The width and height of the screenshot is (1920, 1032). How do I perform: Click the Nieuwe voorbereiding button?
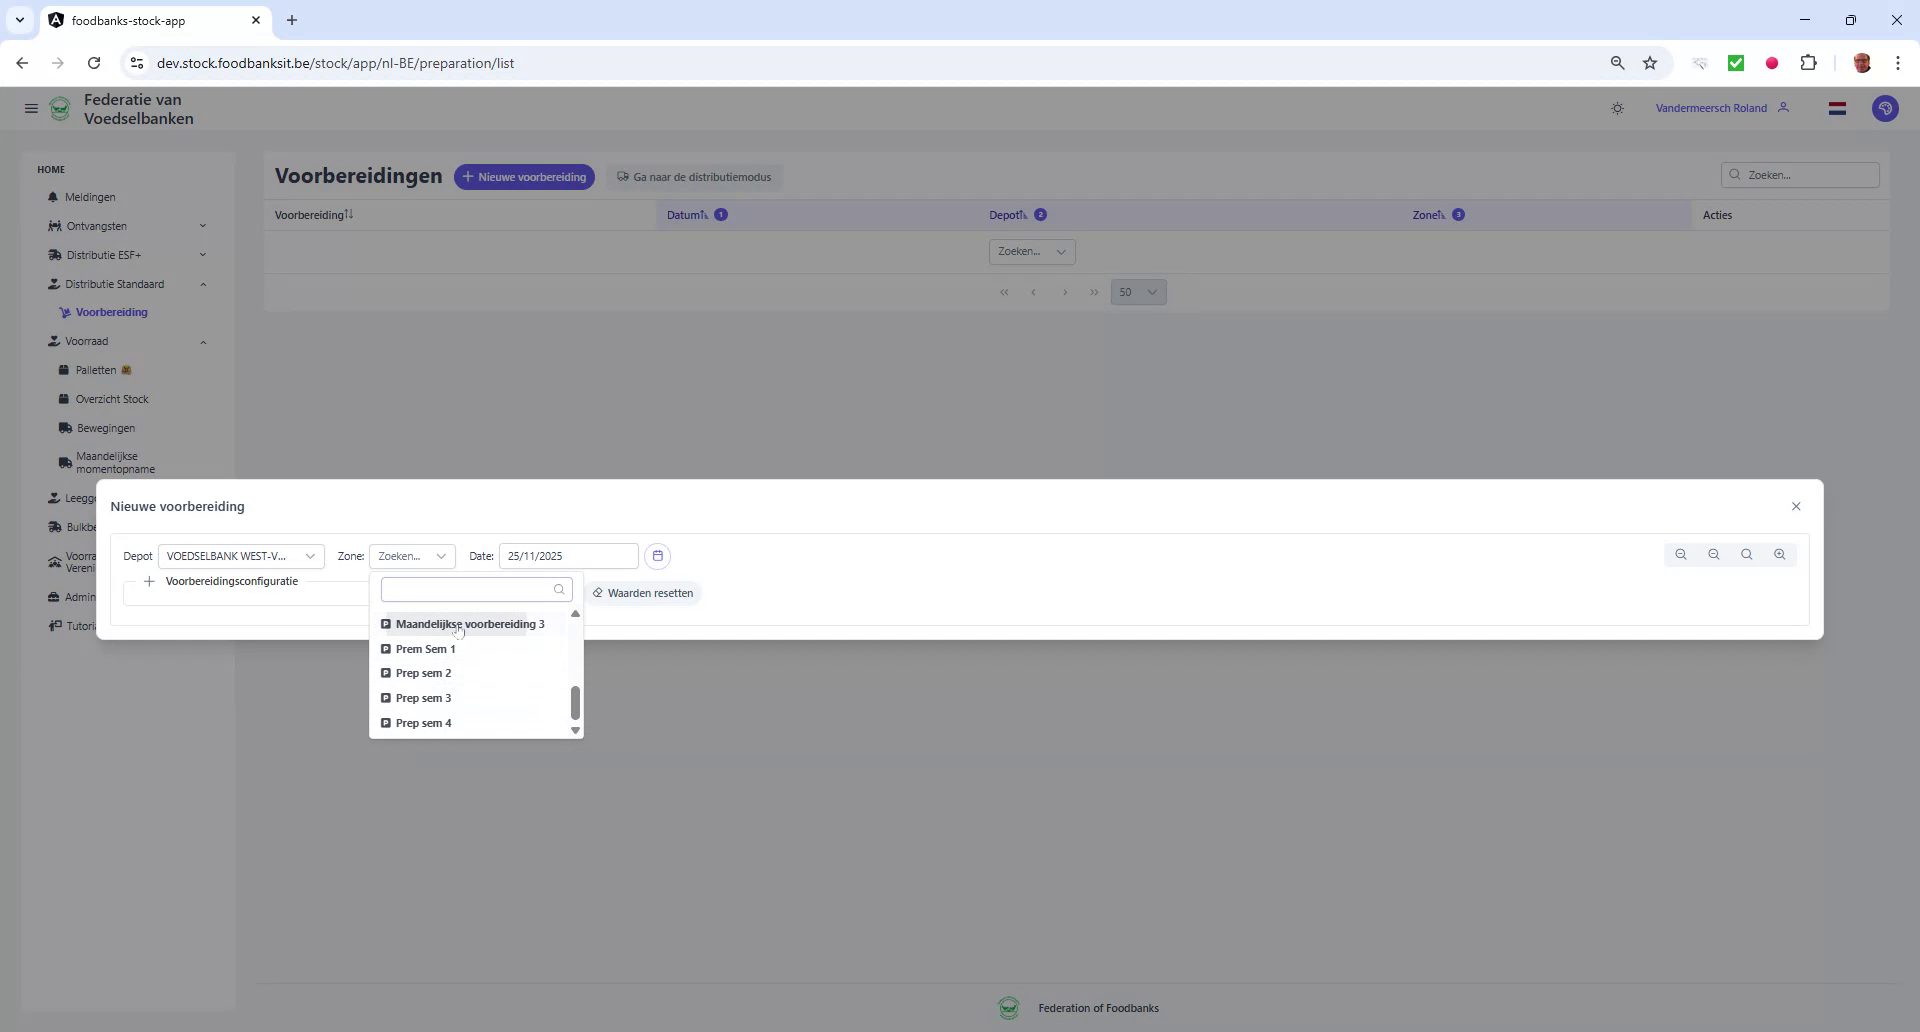(x=524, y=177)
